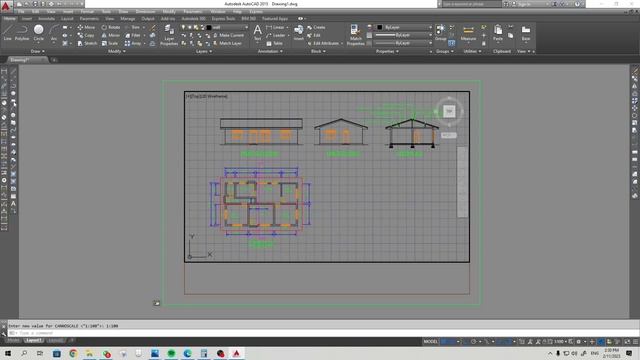The image size is (640, 360).
Task: Select the Line tool in Draw panel
Action: pos(7,32)
